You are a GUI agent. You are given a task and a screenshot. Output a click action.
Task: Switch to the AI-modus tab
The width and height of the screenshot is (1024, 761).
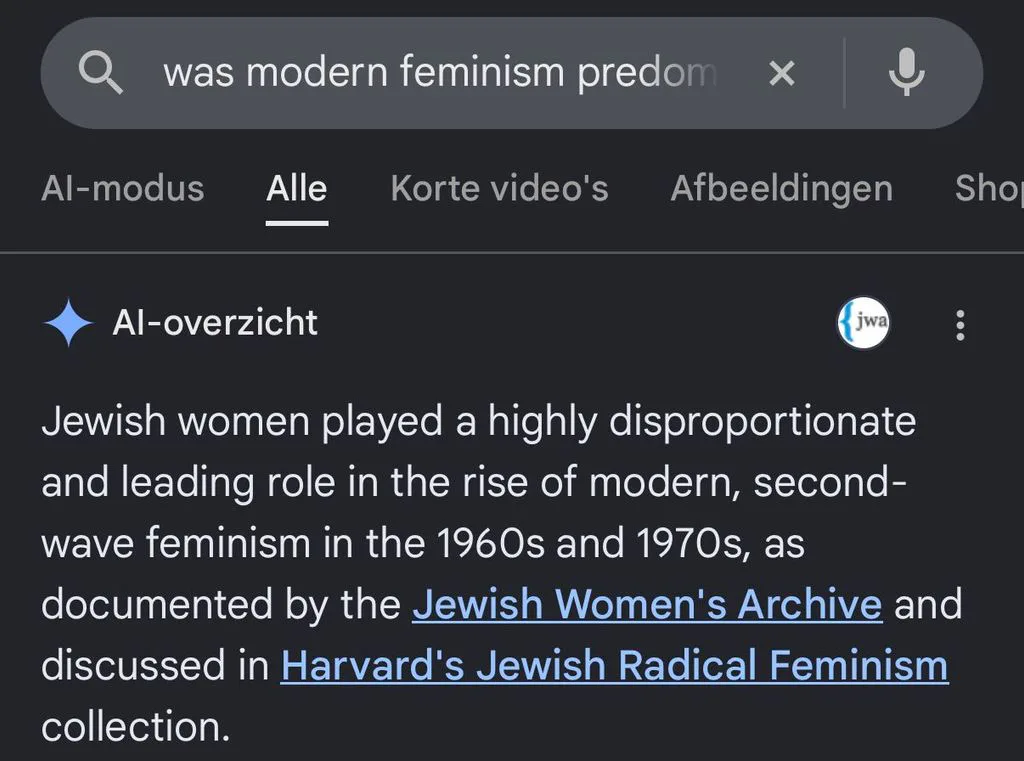[x=123, y=188]
